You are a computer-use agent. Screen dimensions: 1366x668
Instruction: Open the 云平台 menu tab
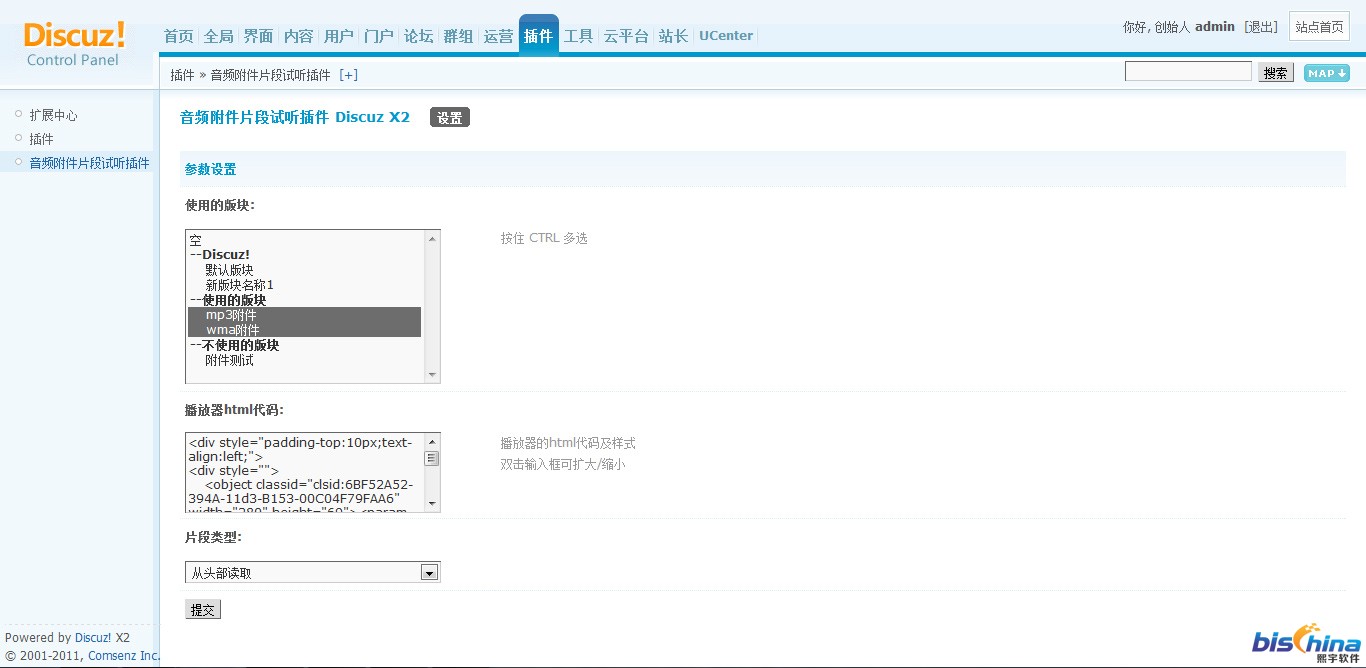pos(626,36)
